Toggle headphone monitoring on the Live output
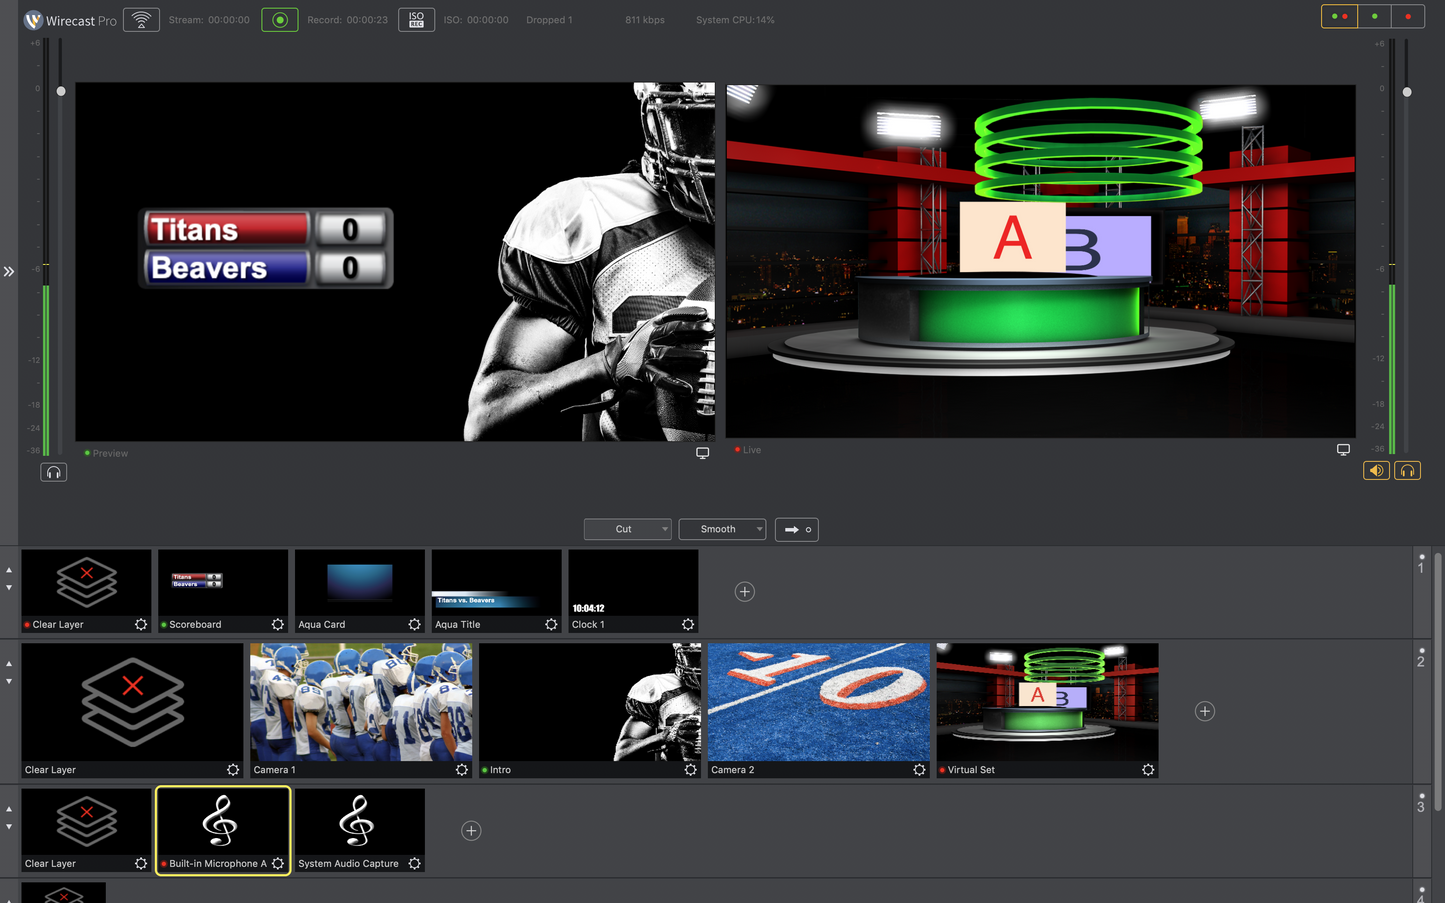This screenshot has height=903, width=1445. (1407, 469)
